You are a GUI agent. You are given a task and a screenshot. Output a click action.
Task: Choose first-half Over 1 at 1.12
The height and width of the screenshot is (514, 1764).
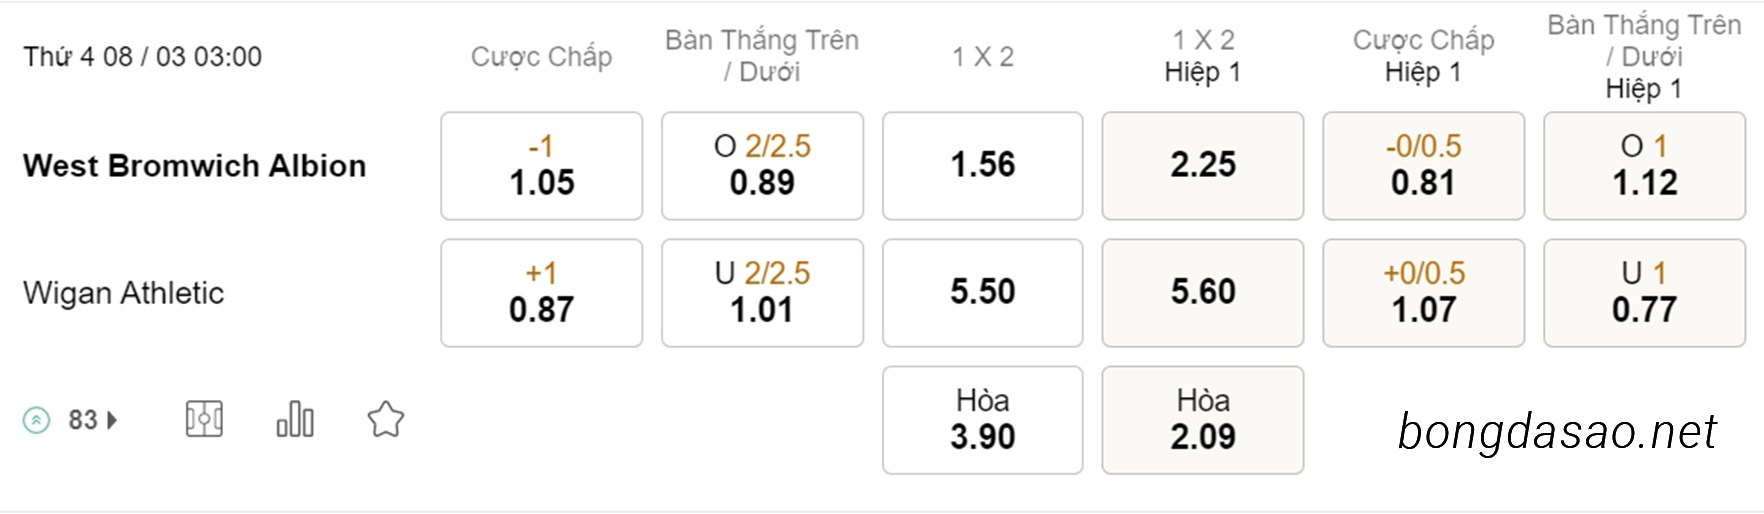[1645, 166]
